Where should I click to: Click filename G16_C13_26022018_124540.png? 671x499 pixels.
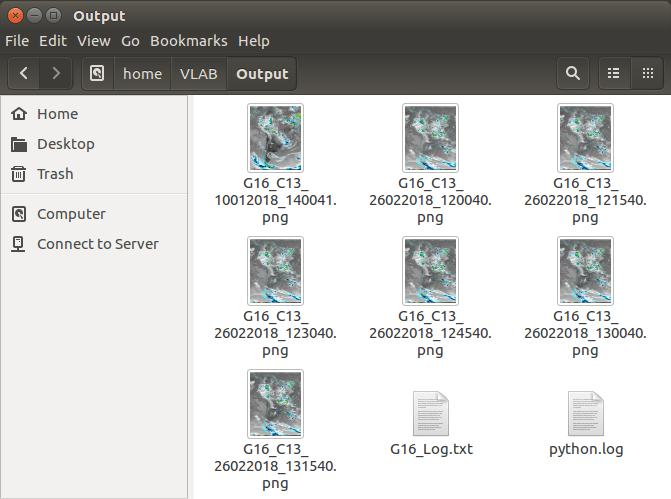pos(430,333)
